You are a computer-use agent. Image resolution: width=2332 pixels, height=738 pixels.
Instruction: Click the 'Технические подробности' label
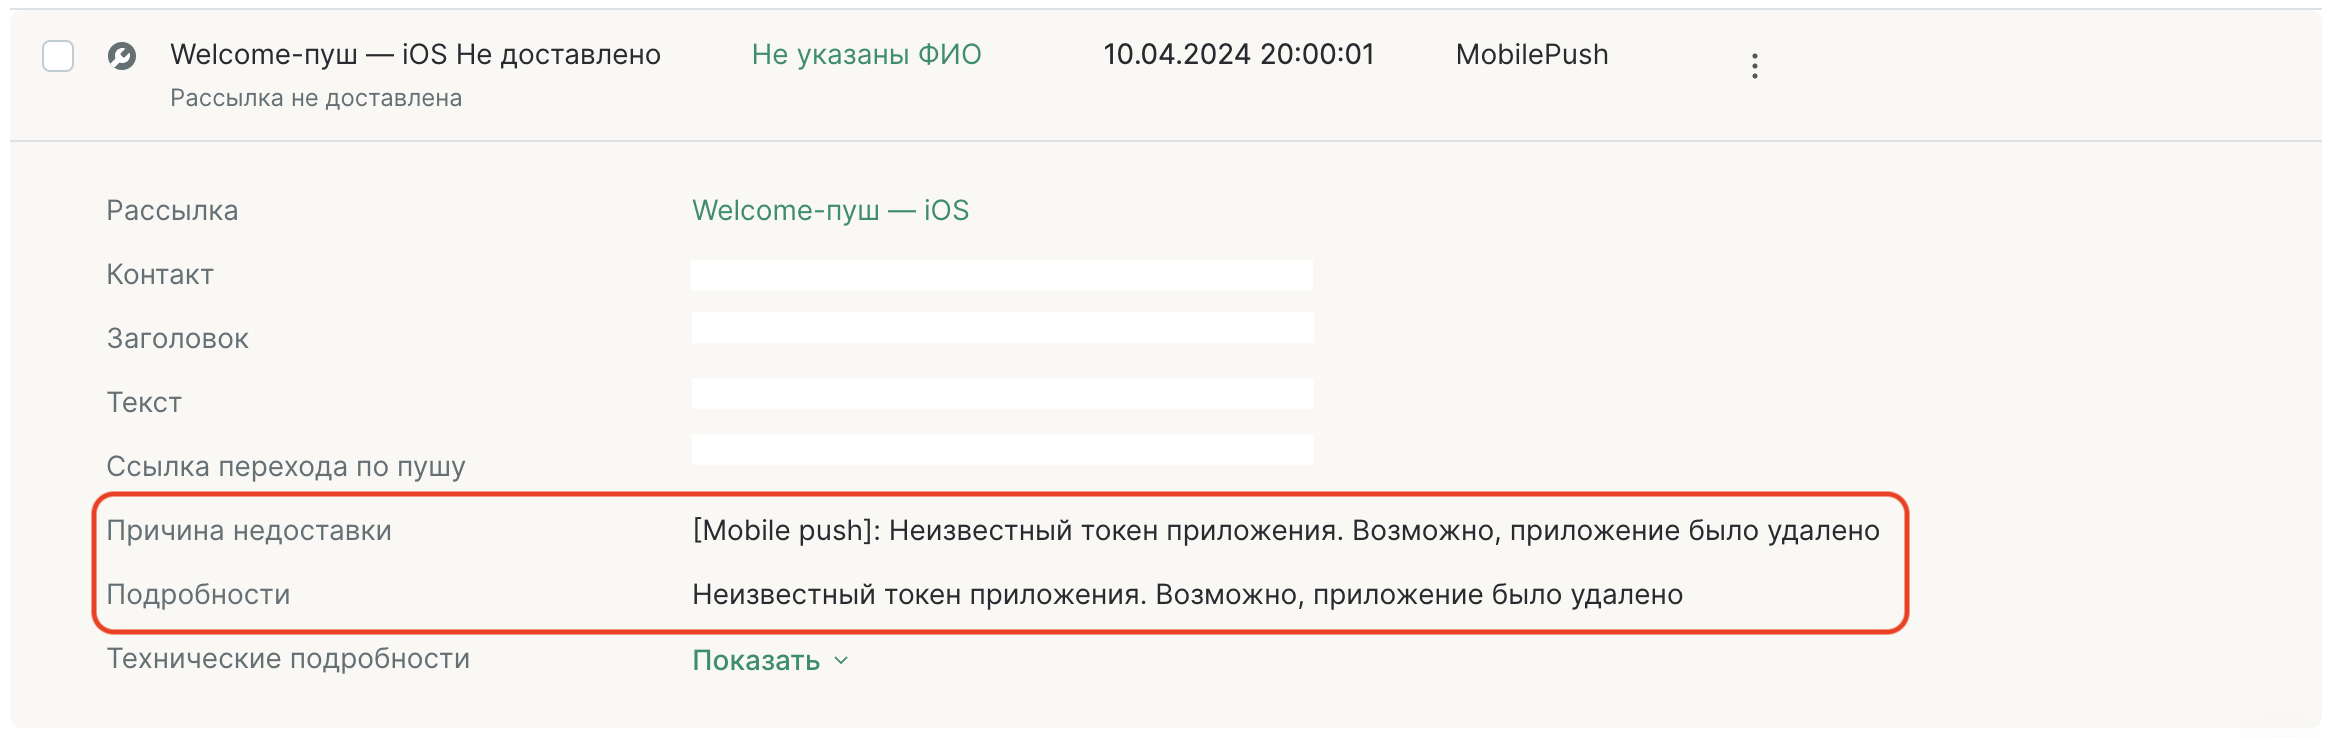(288, 658)
